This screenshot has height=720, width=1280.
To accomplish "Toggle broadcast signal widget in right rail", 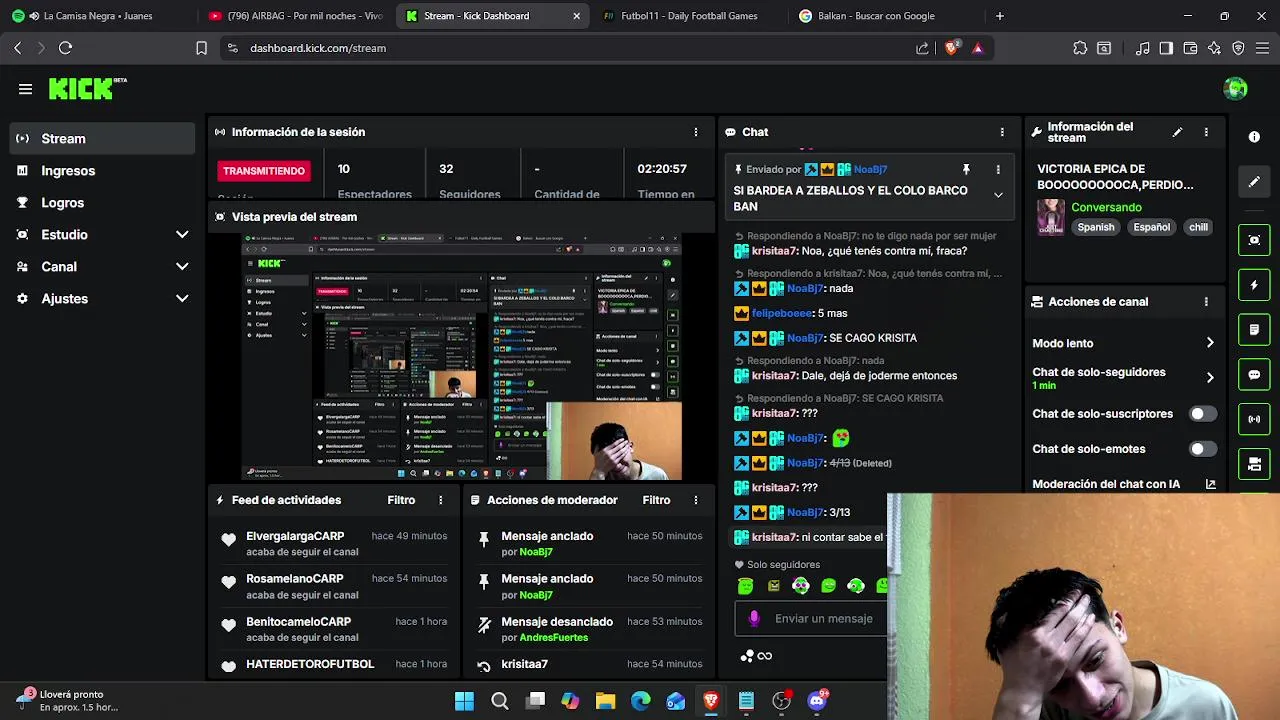I will [x=1254, y=419].
